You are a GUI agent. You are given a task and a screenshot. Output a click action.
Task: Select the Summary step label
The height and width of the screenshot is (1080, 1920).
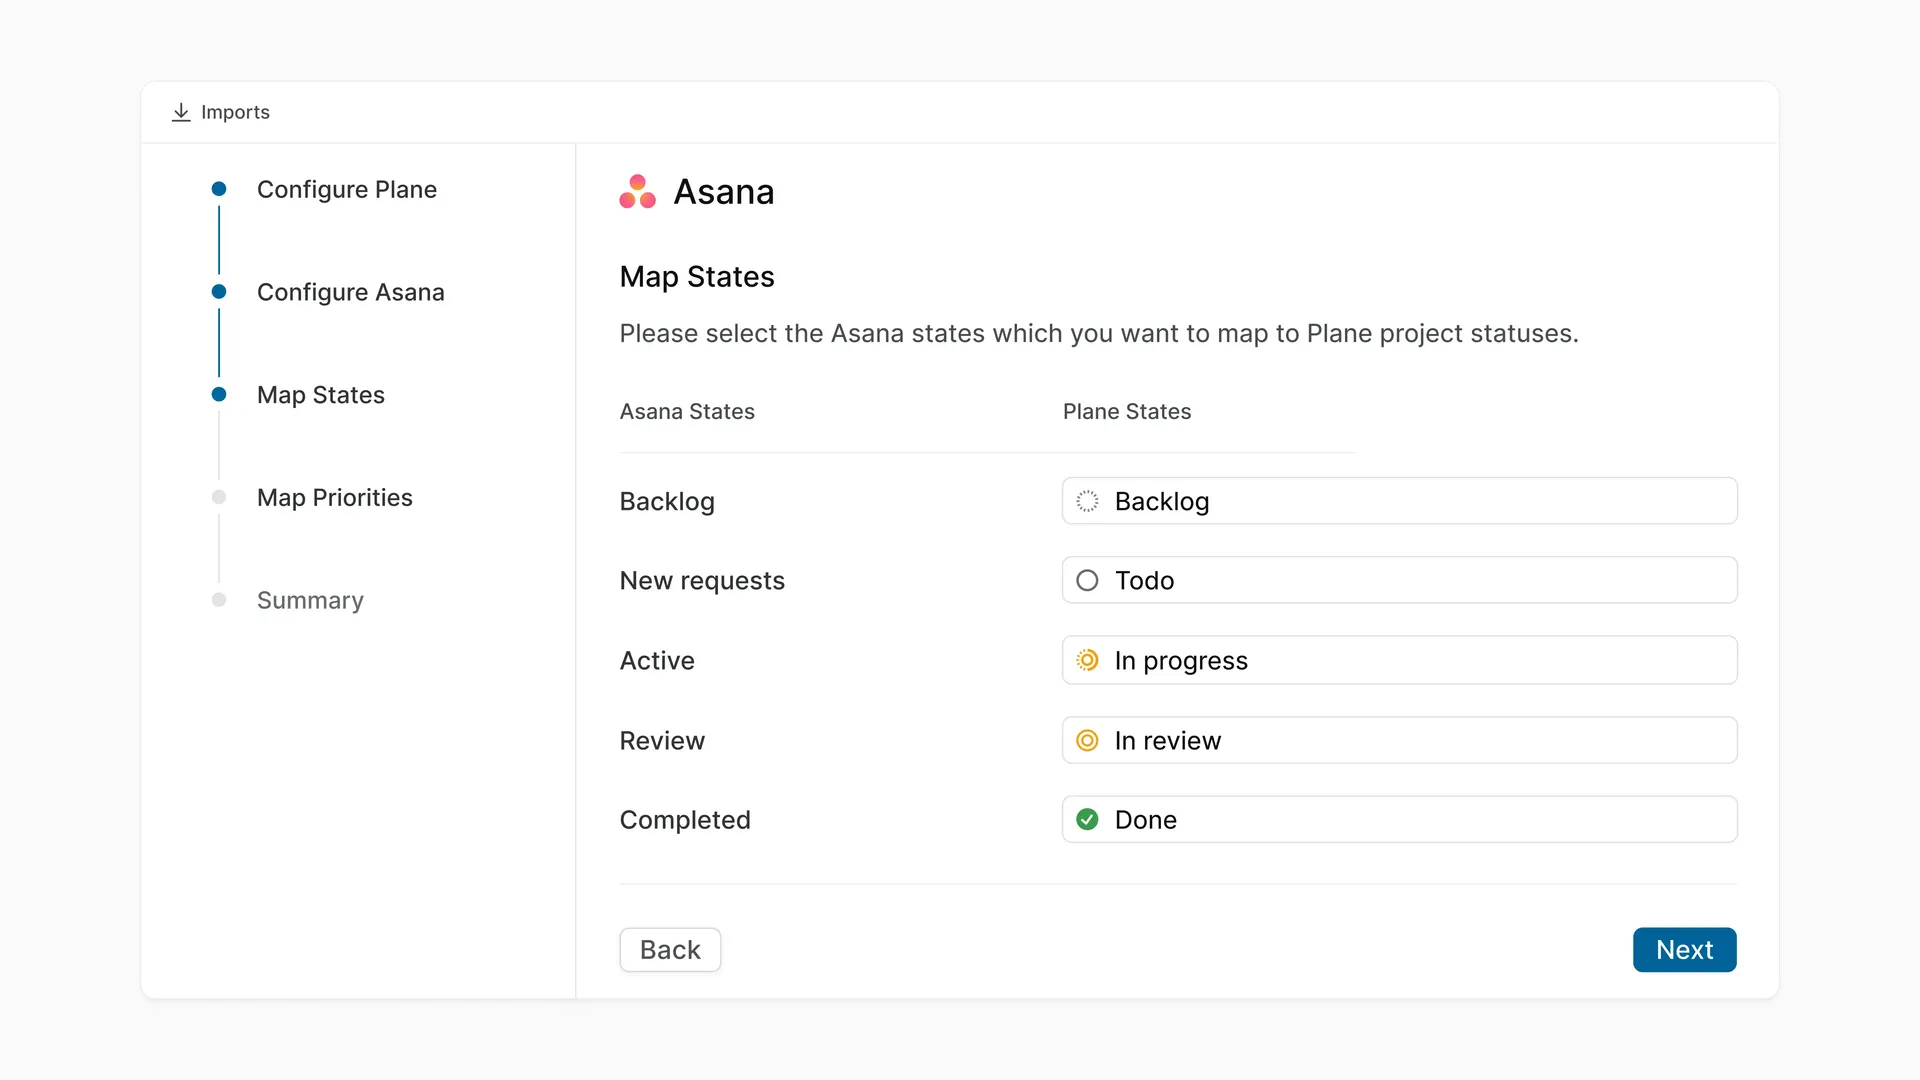310,600
